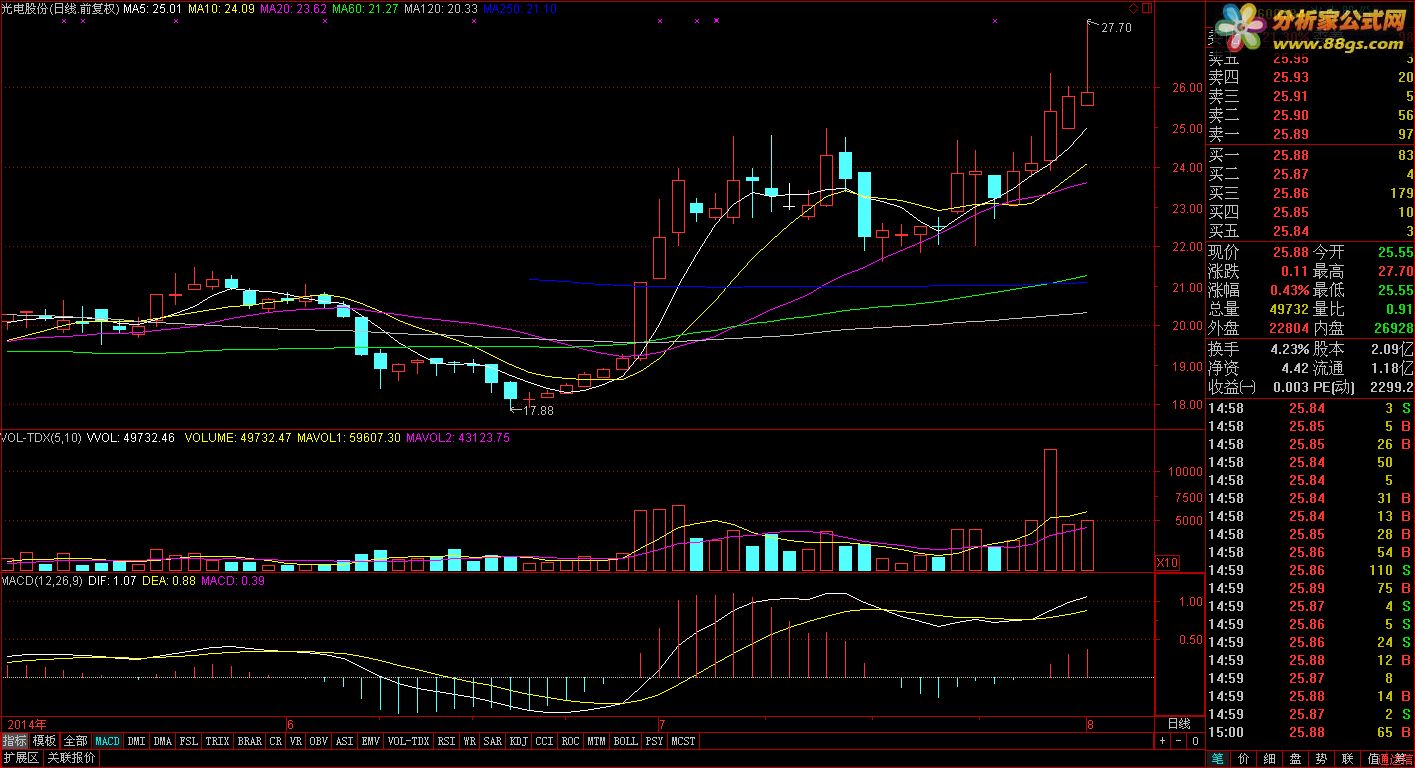The image size is (1415, 768).
Task: Click the MACD(12,26,9) panel title
Action: tap(42, 580)
